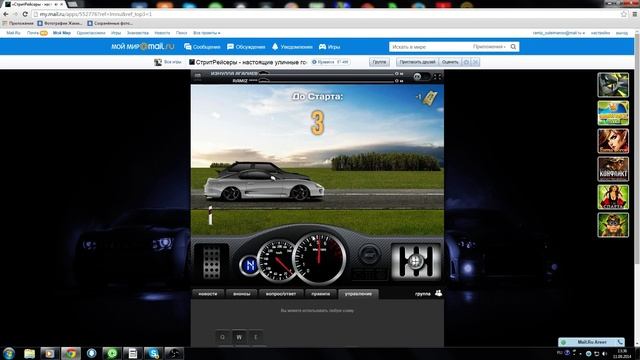The width and height of the screenshot is (640, 360).
Task: Focus the Искать в мире search field
Action: coord(429,47)
